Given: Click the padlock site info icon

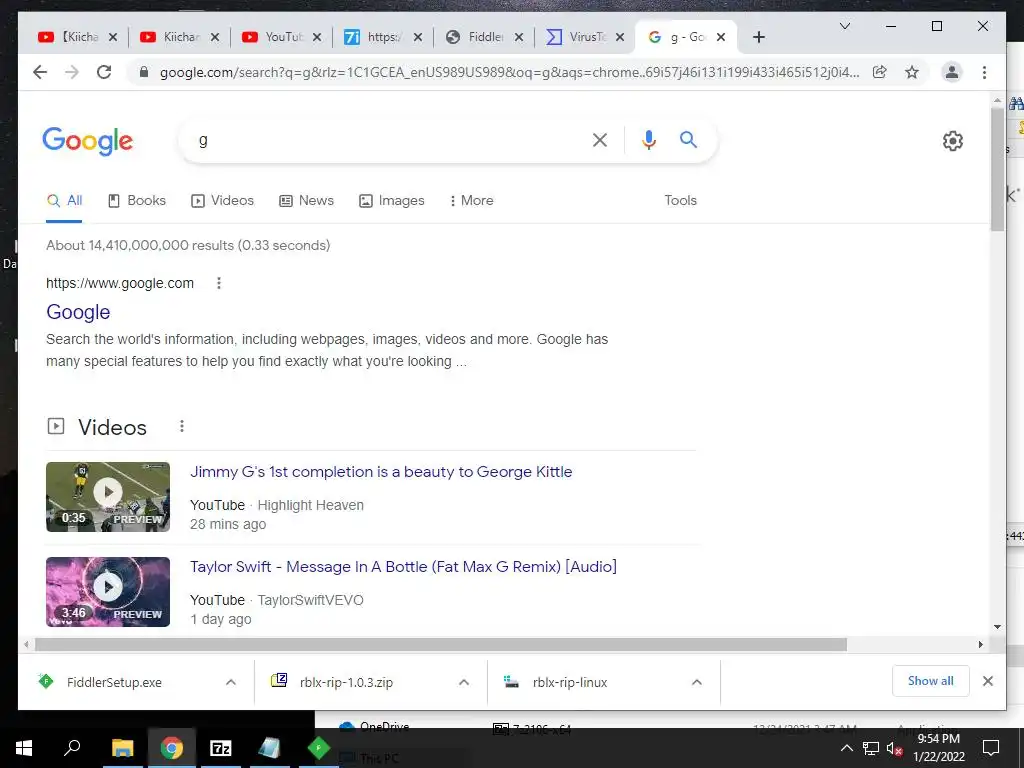Looking at the screenshot, I should click(x=144, y=72).
